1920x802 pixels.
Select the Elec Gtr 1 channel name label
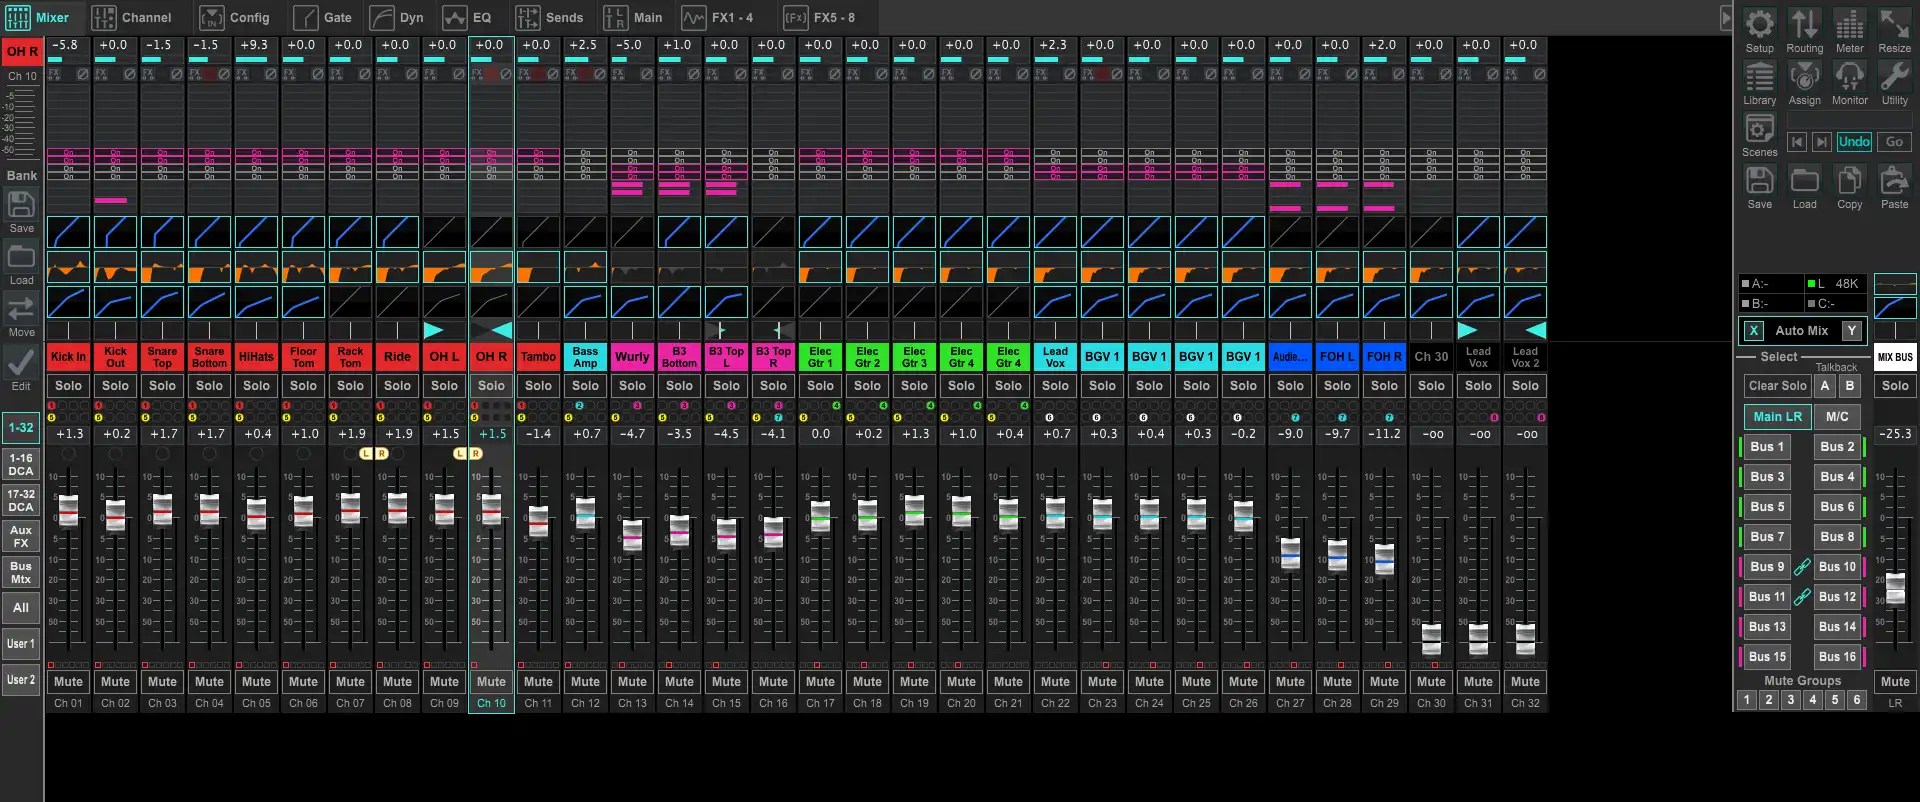click(820, 357)
